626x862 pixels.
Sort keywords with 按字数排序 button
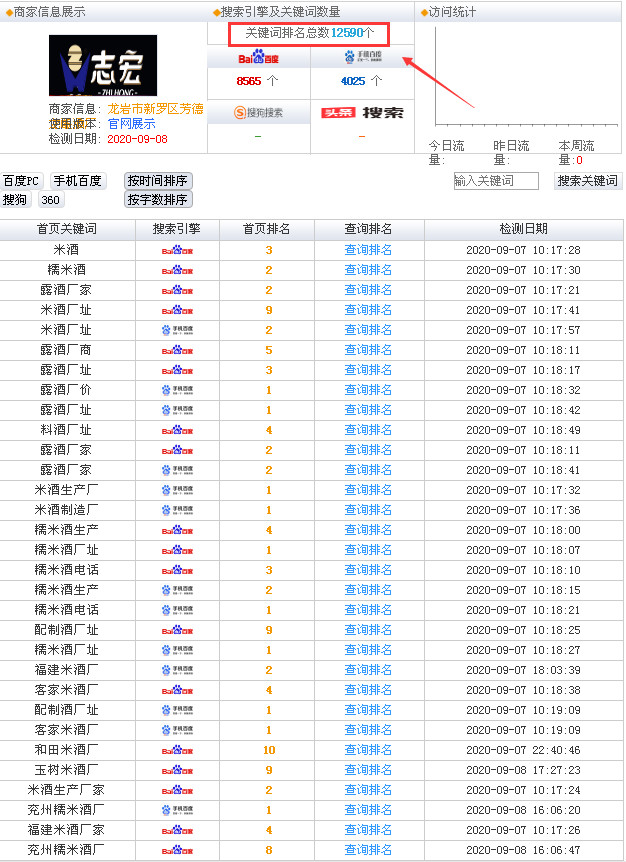(x=157, y=200)
